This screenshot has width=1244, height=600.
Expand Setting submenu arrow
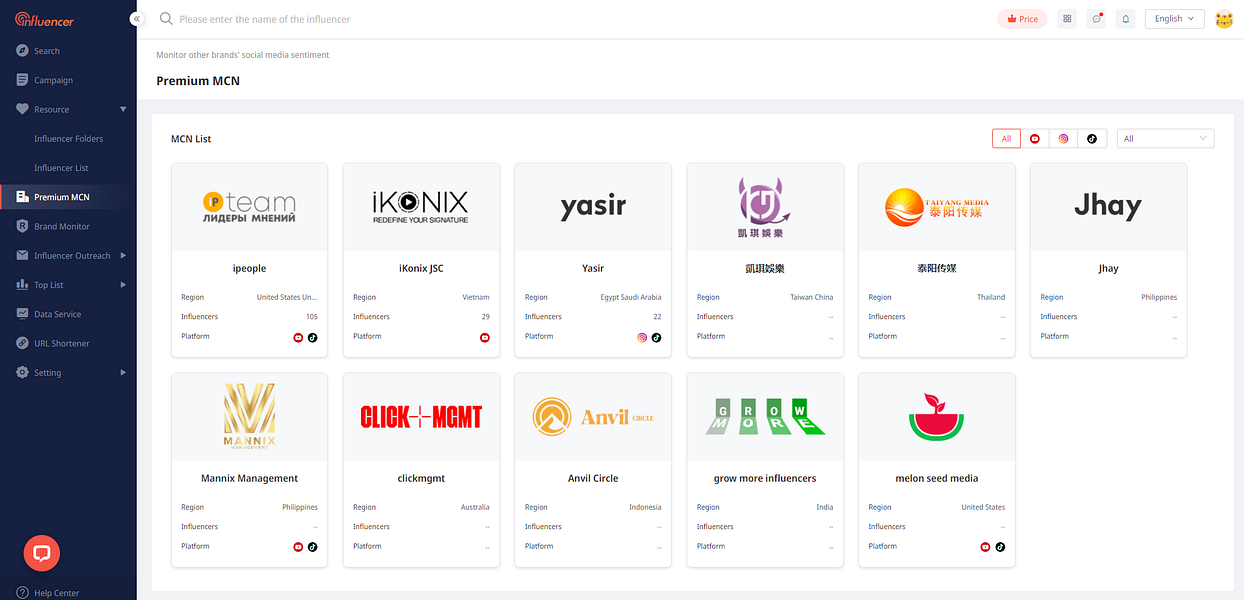[123, 372]
